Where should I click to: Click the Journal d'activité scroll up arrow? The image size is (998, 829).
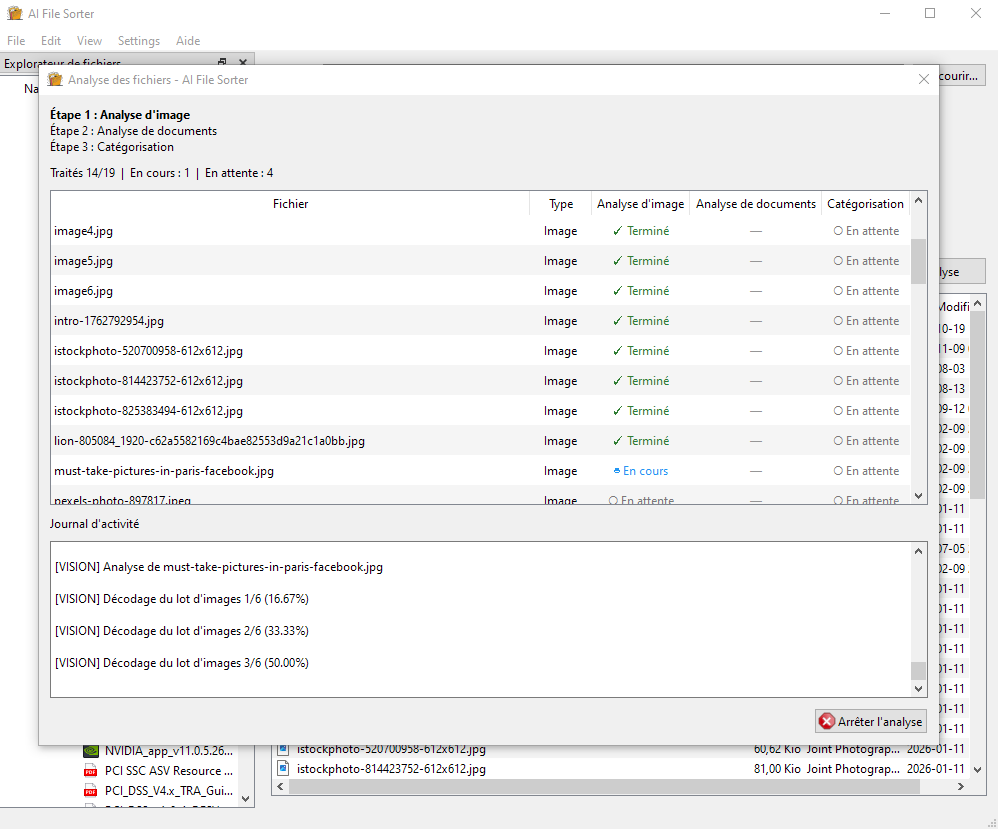point(918,551)
